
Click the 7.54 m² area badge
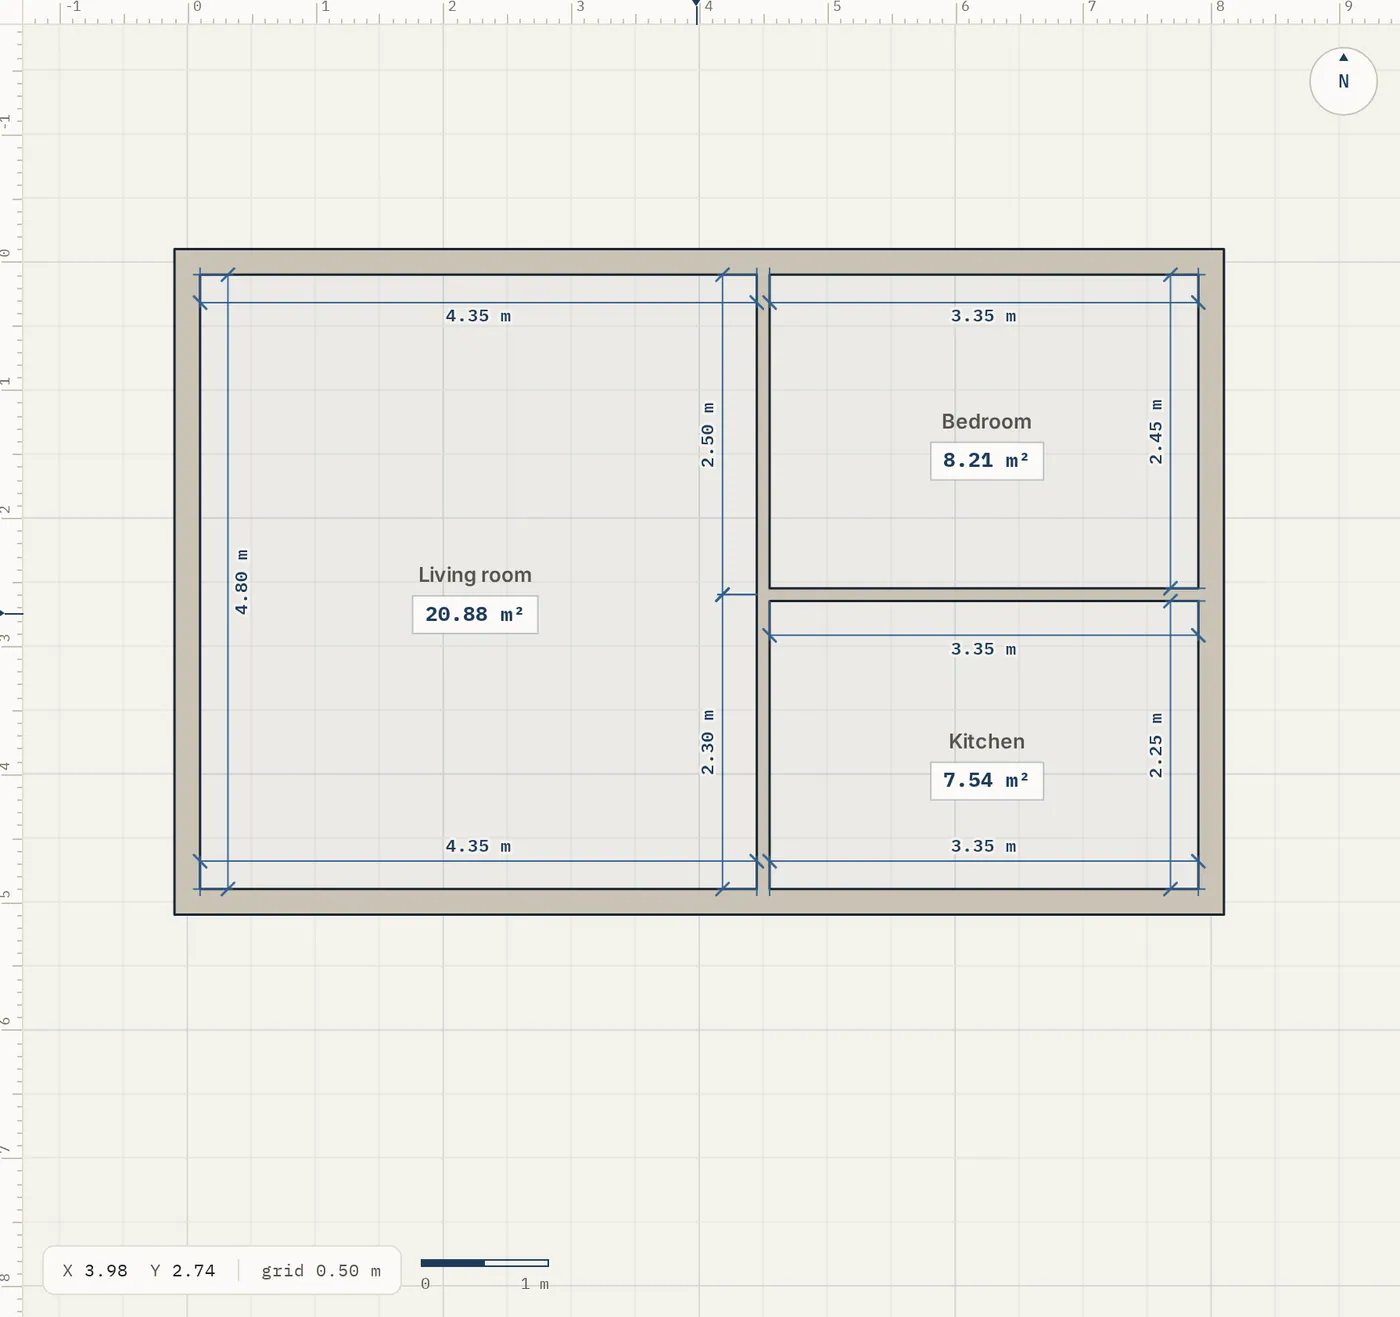pyautogui.click(x=986, y=780)
